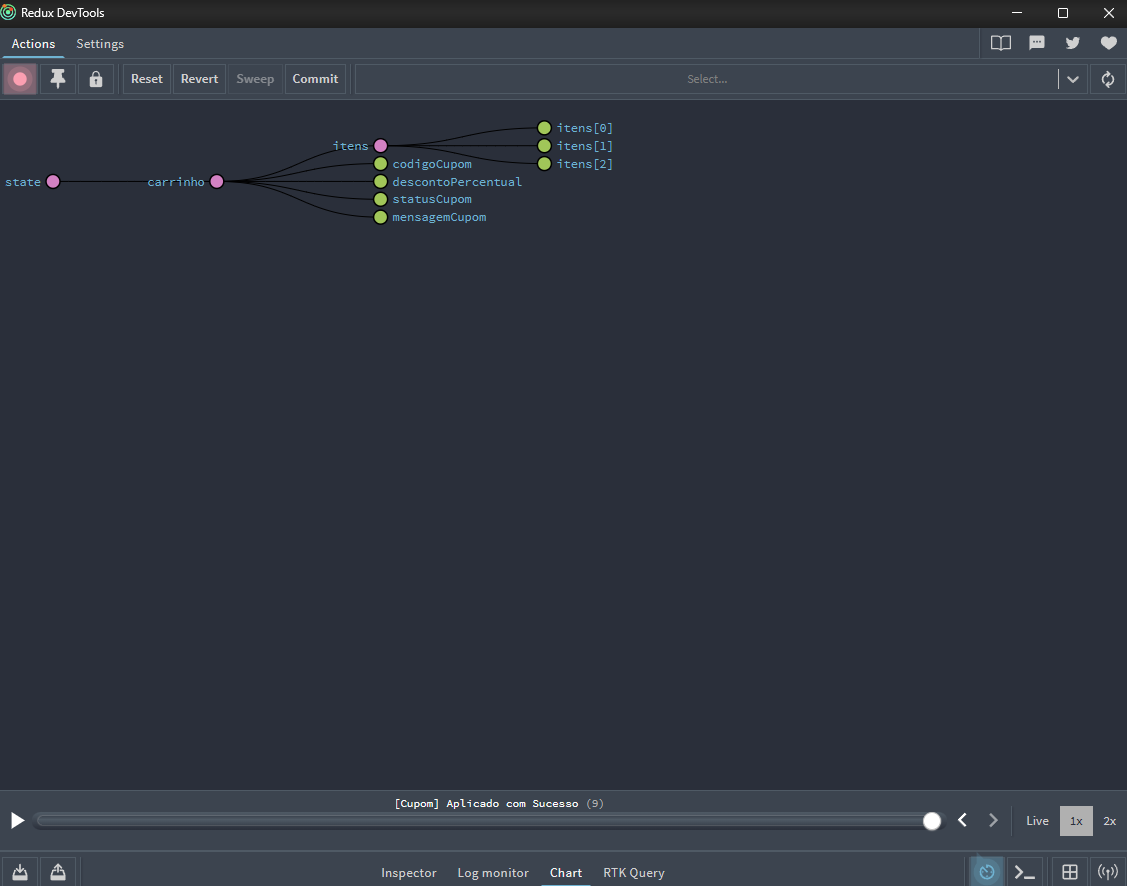Select the itens[2] node
This screenshot has height=886, width=1127.
pos(544,164)
